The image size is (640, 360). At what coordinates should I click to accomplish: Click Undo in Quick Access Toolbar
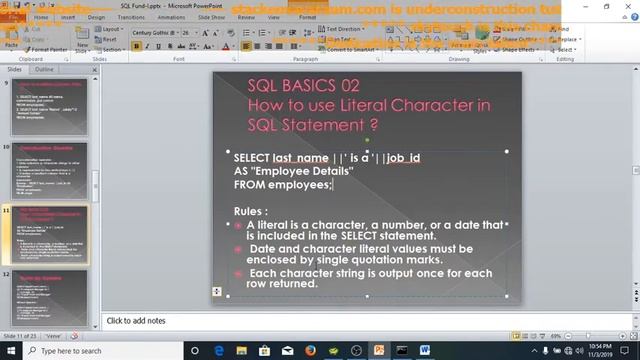tap(27, 5)
